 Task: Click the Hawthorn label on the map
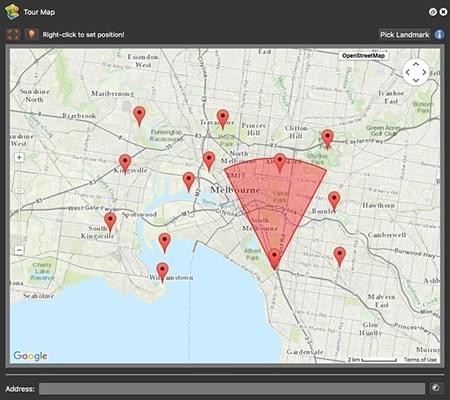(x=379, y=205)
